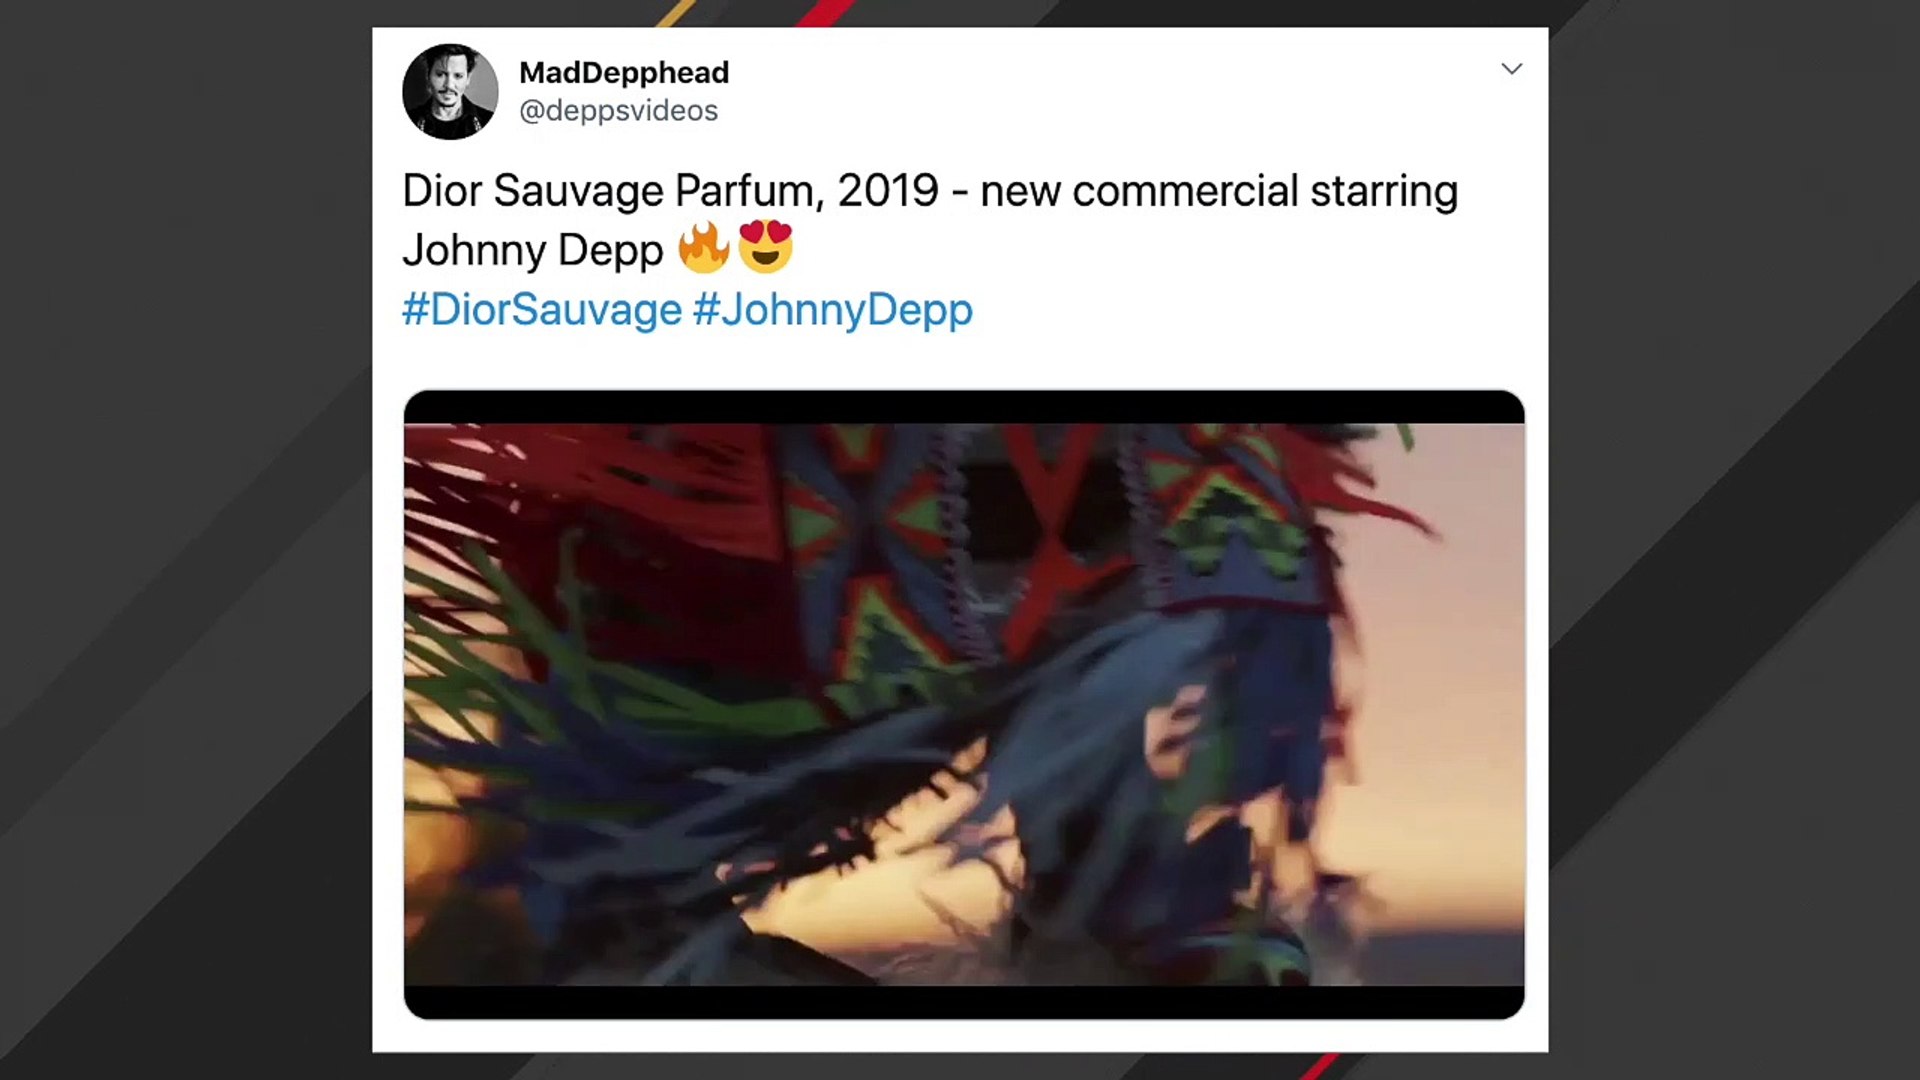1920x1080 pixels.
Task: Play the embedded commercial video
Action: (x=964, y=704)
